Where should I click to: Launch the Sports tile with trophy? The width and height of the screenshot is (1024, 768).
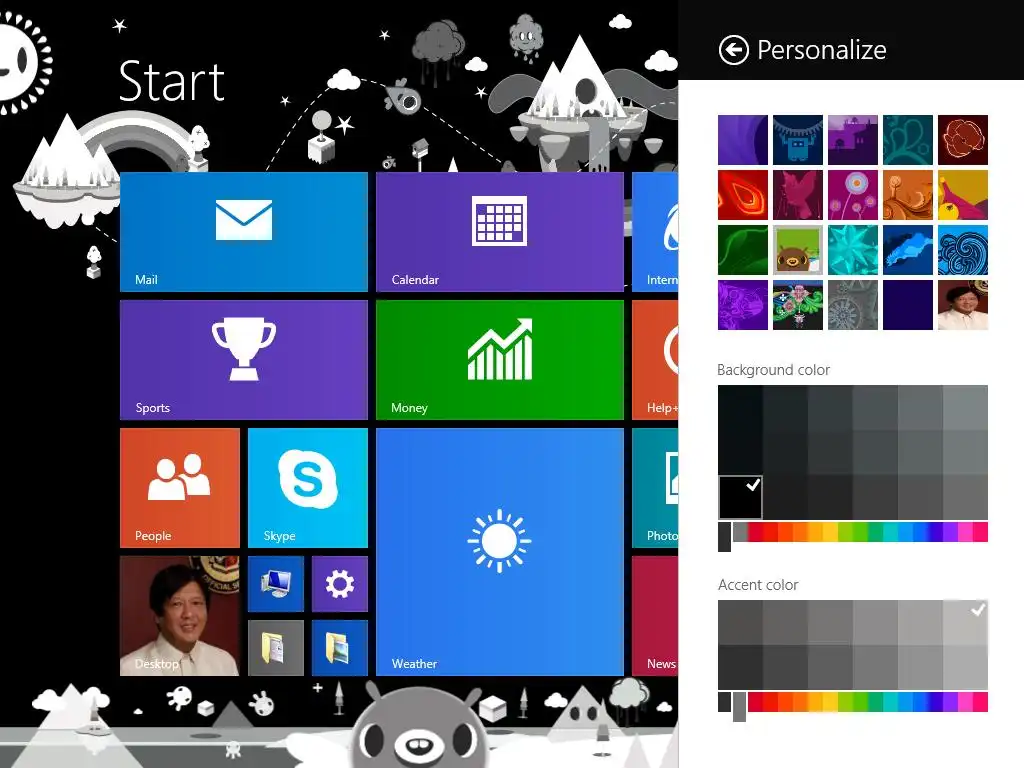click(244, 360)
